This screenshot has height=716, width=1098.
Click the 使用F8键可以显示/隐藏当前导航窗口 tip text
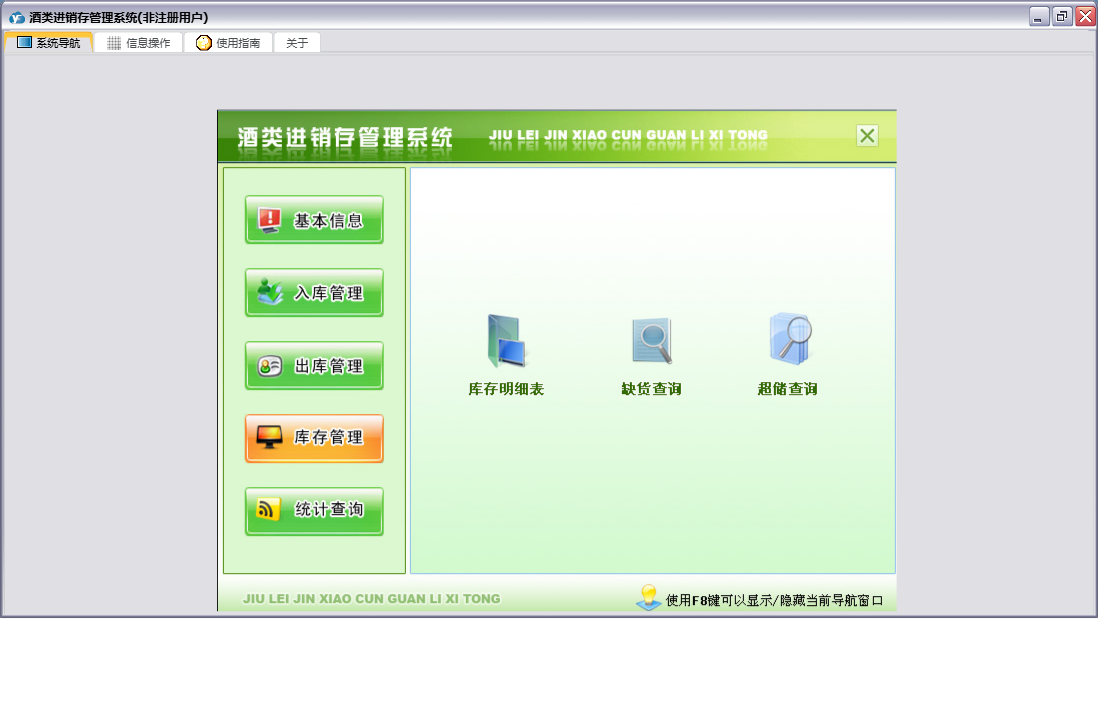point(774,600)
